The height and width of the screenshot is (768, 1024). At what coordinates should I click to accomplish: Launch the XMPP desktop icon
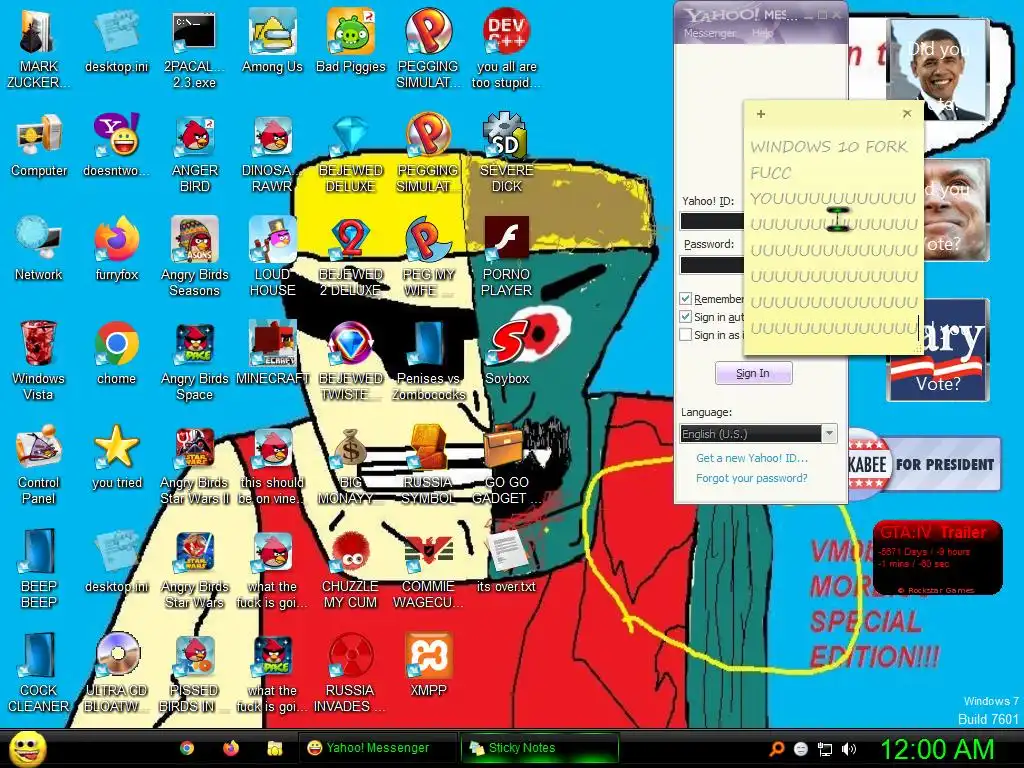tap(428, 665)
